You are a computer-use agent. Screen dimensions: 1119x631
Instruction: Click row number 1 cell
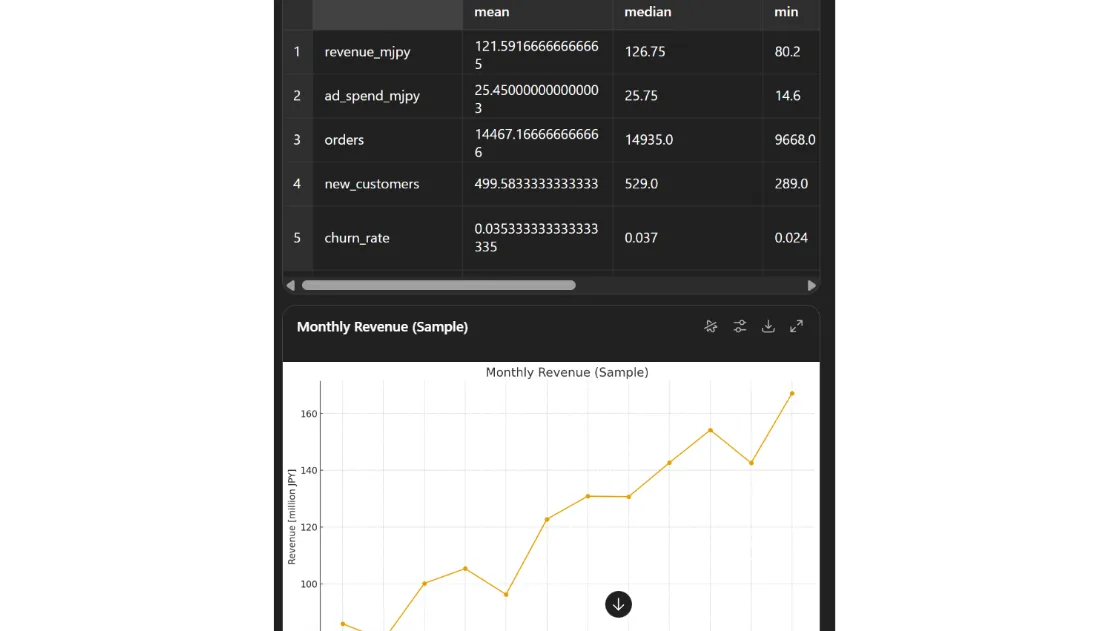click(x=297, y=52)
